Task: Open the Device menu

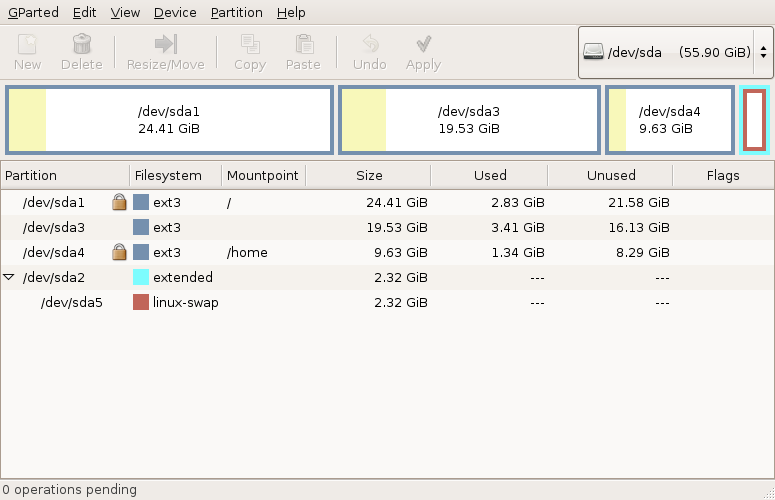Action: click(175, 12)
